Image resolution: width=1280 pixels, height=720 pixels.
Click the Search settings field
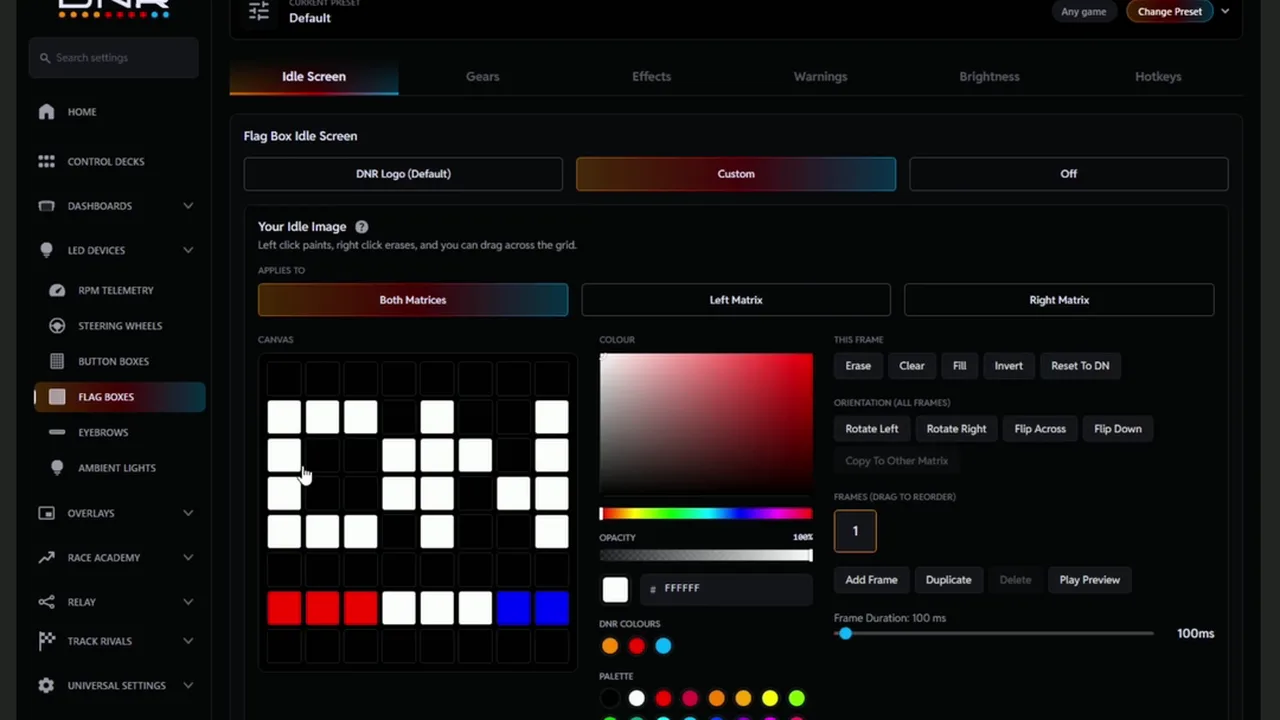(114, 58)
